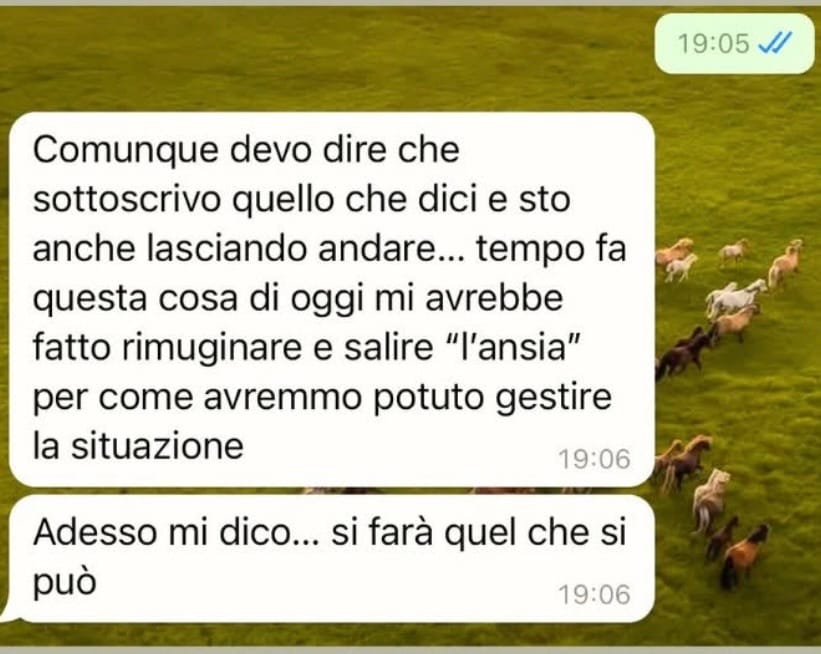Tap the 19:06 timestamp of the long message

click(594, 459)
